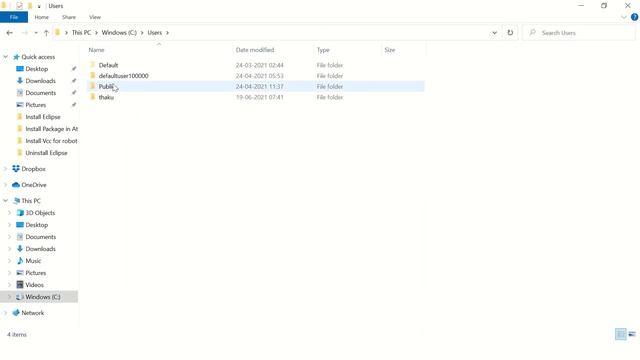The width and height of the screenshot is (640, 360).
Task: Collapse the Quick access tree node
Action: click(x=6, y=57)
